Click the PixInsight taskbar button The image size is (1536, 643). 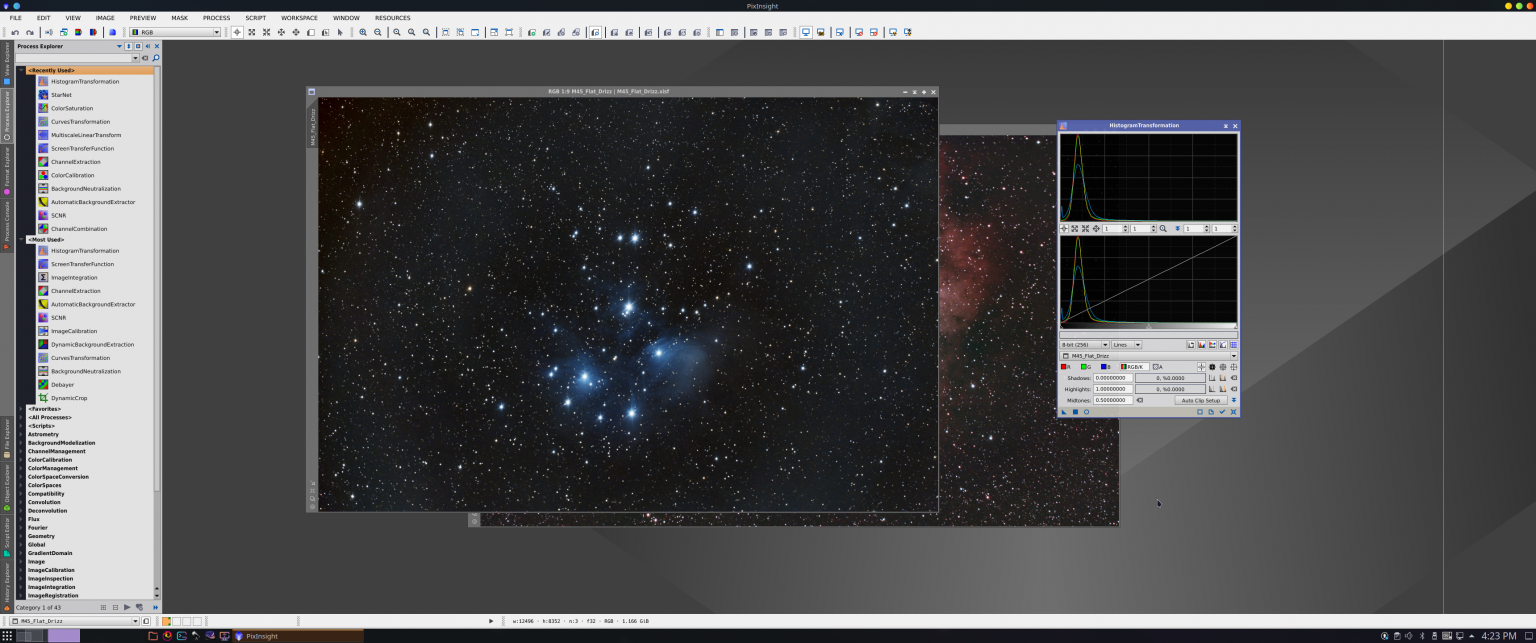(258, 636)
